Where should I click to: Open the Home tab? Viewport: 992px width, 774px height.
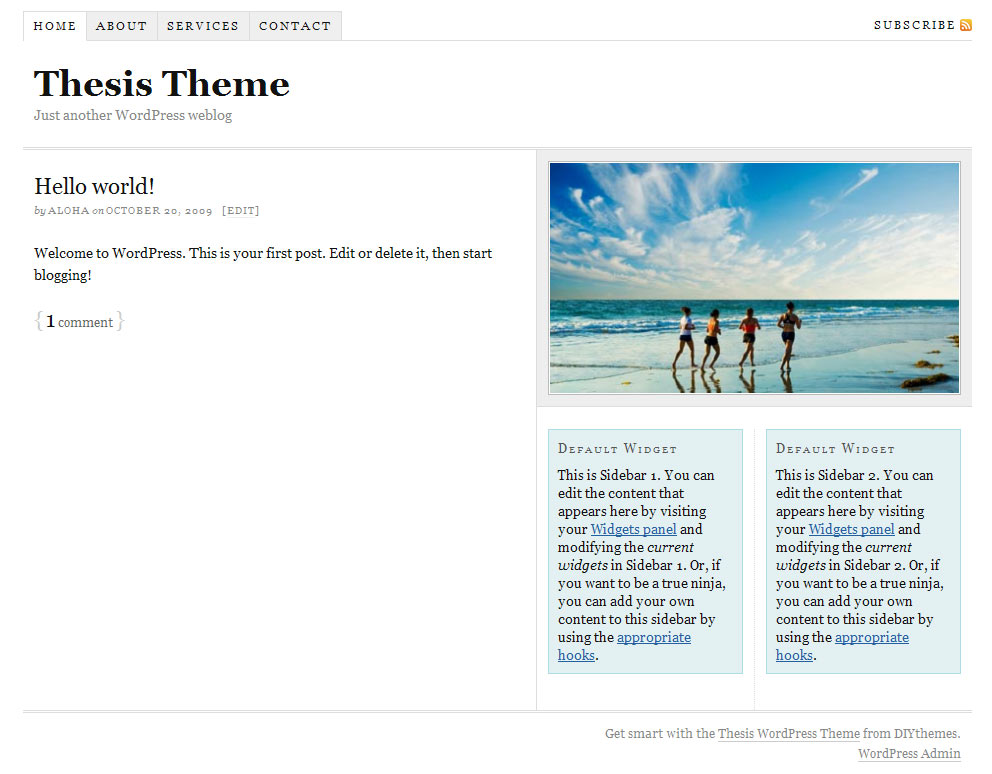click(55, 26)
